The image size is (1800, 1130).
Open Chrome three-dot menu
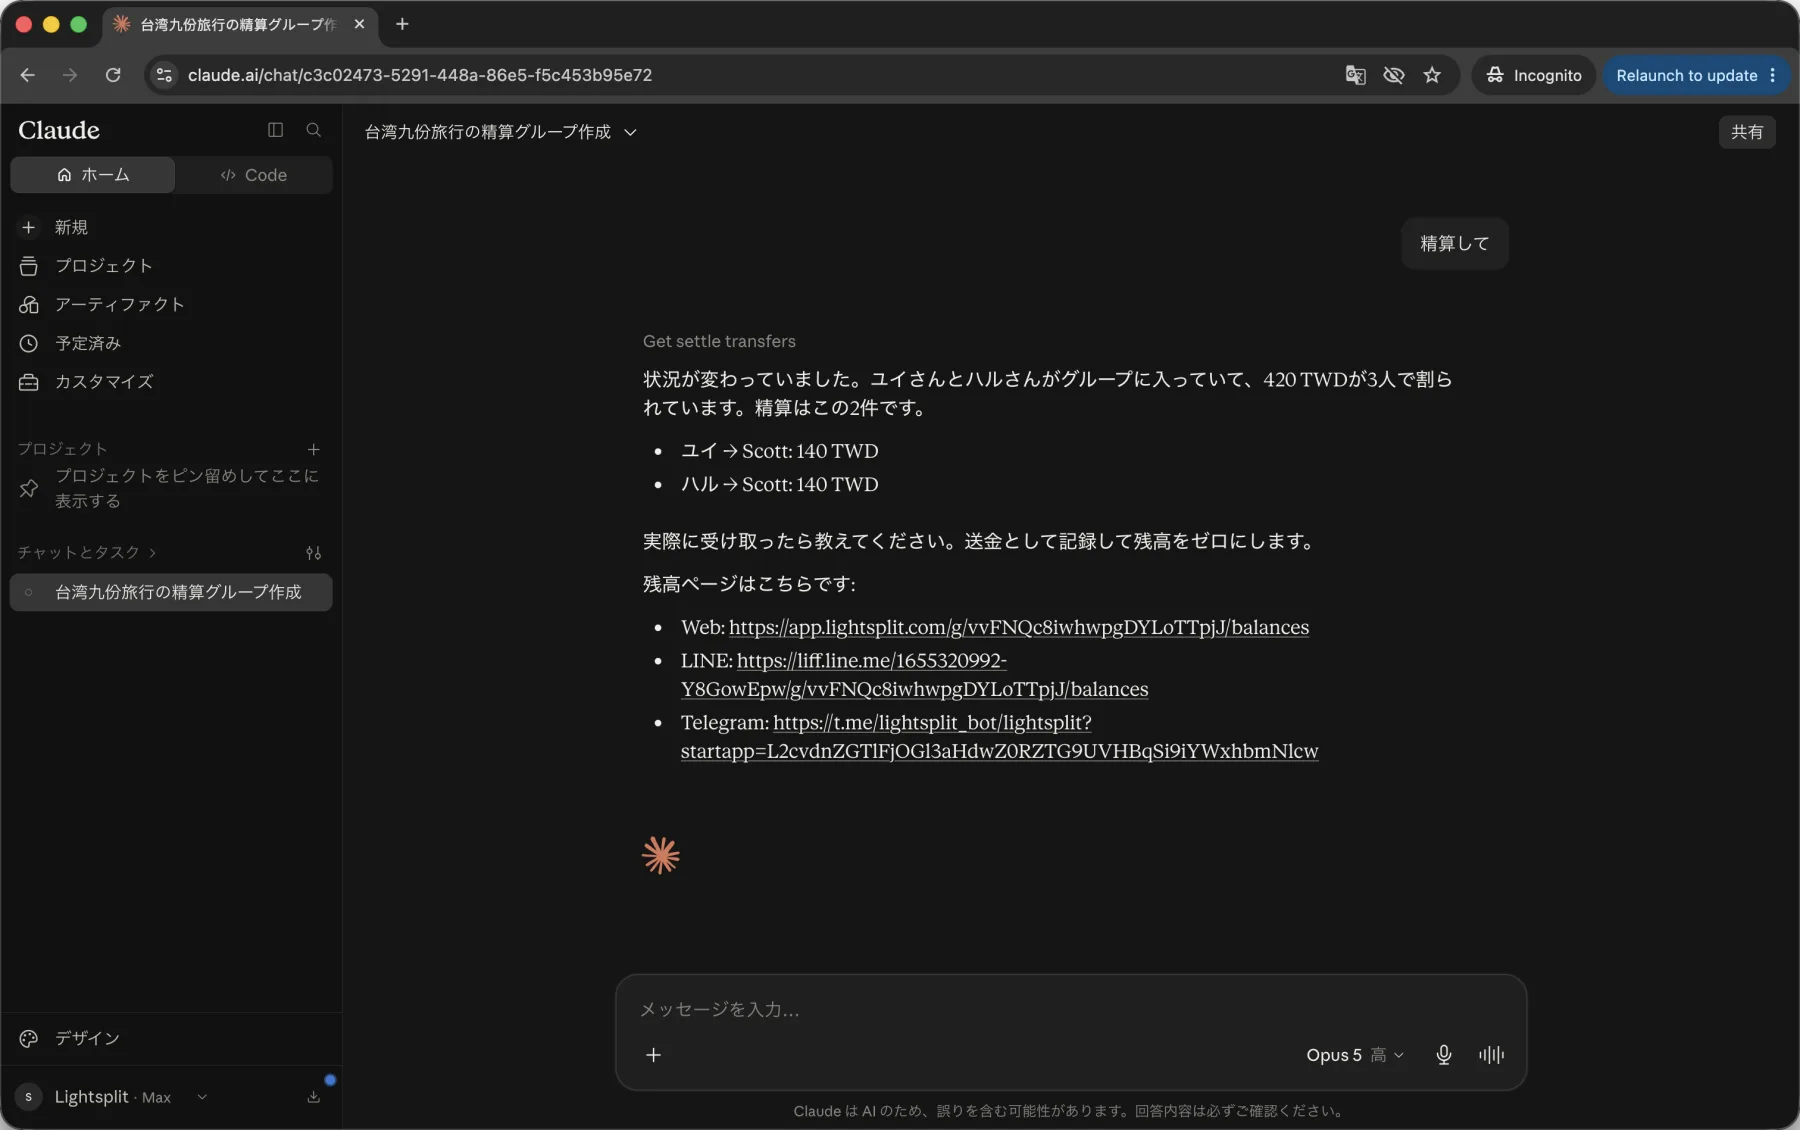tap(1773, 75)
